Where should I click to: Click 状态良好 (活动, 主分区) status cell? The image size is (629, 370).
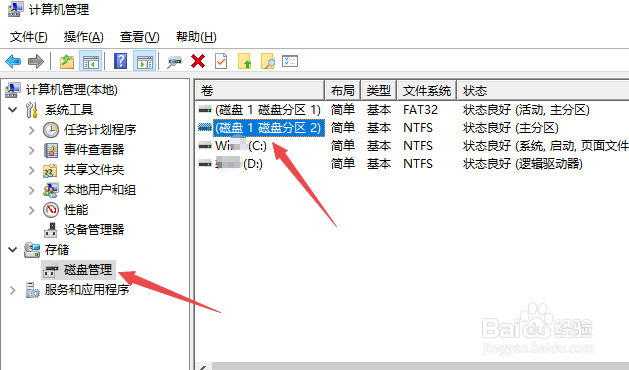point(526,110)
